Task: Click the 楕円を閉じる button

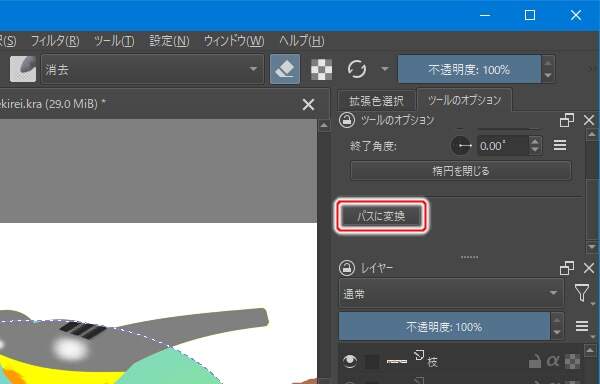Action: pos(461,171)
